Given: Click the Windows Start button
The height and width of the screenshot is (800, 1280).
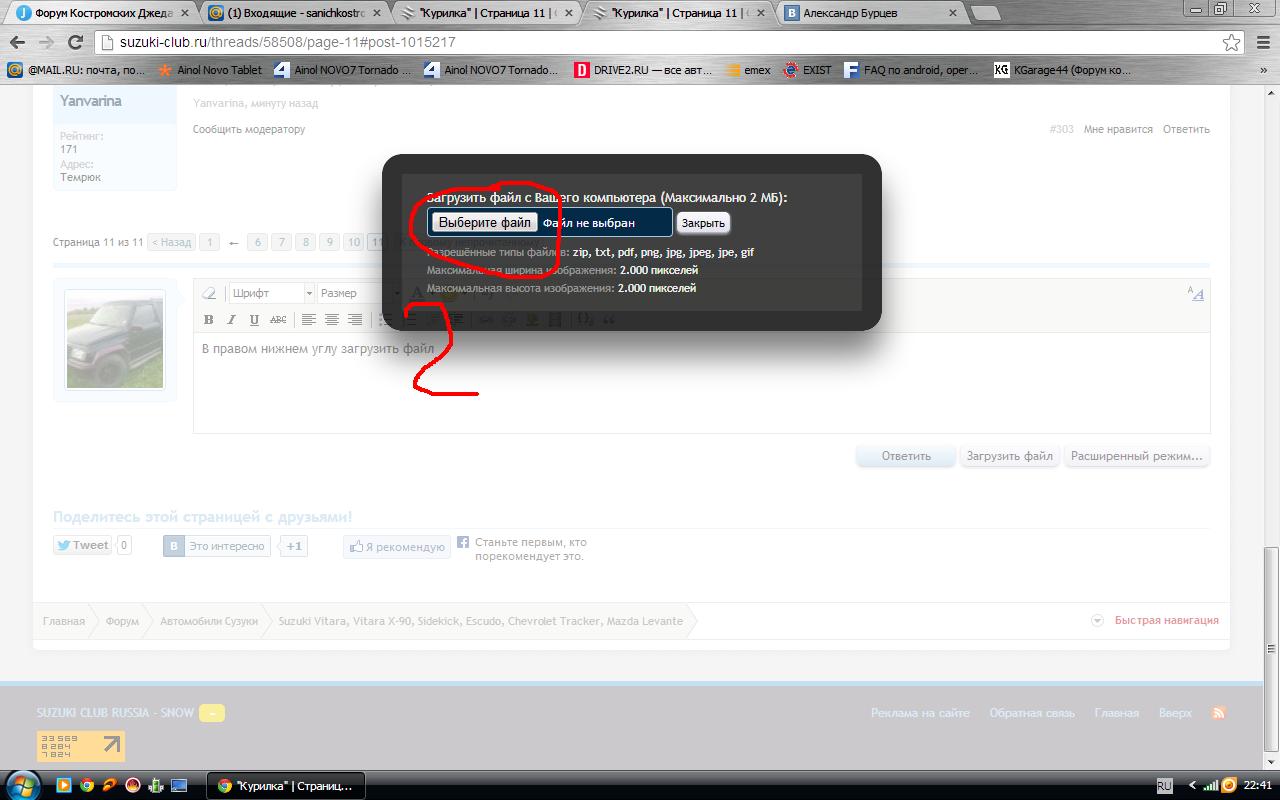Looking at the screenshot, I should pos(22,785).
